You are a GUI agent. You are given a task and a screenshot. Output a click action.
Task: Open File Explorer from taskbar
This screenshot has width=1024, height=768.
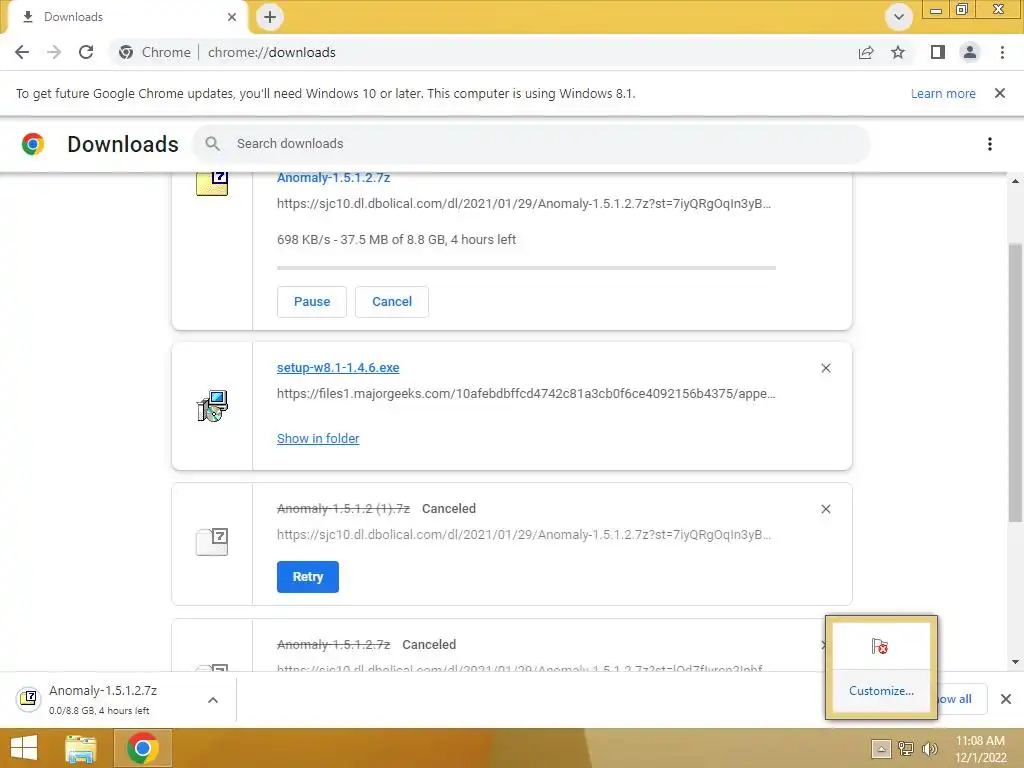click(x=81, y=748)
